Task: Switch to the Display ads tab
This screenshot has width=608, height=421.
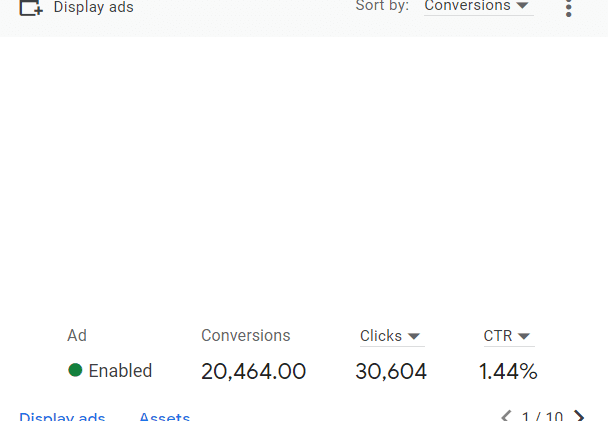Action: 62,417
